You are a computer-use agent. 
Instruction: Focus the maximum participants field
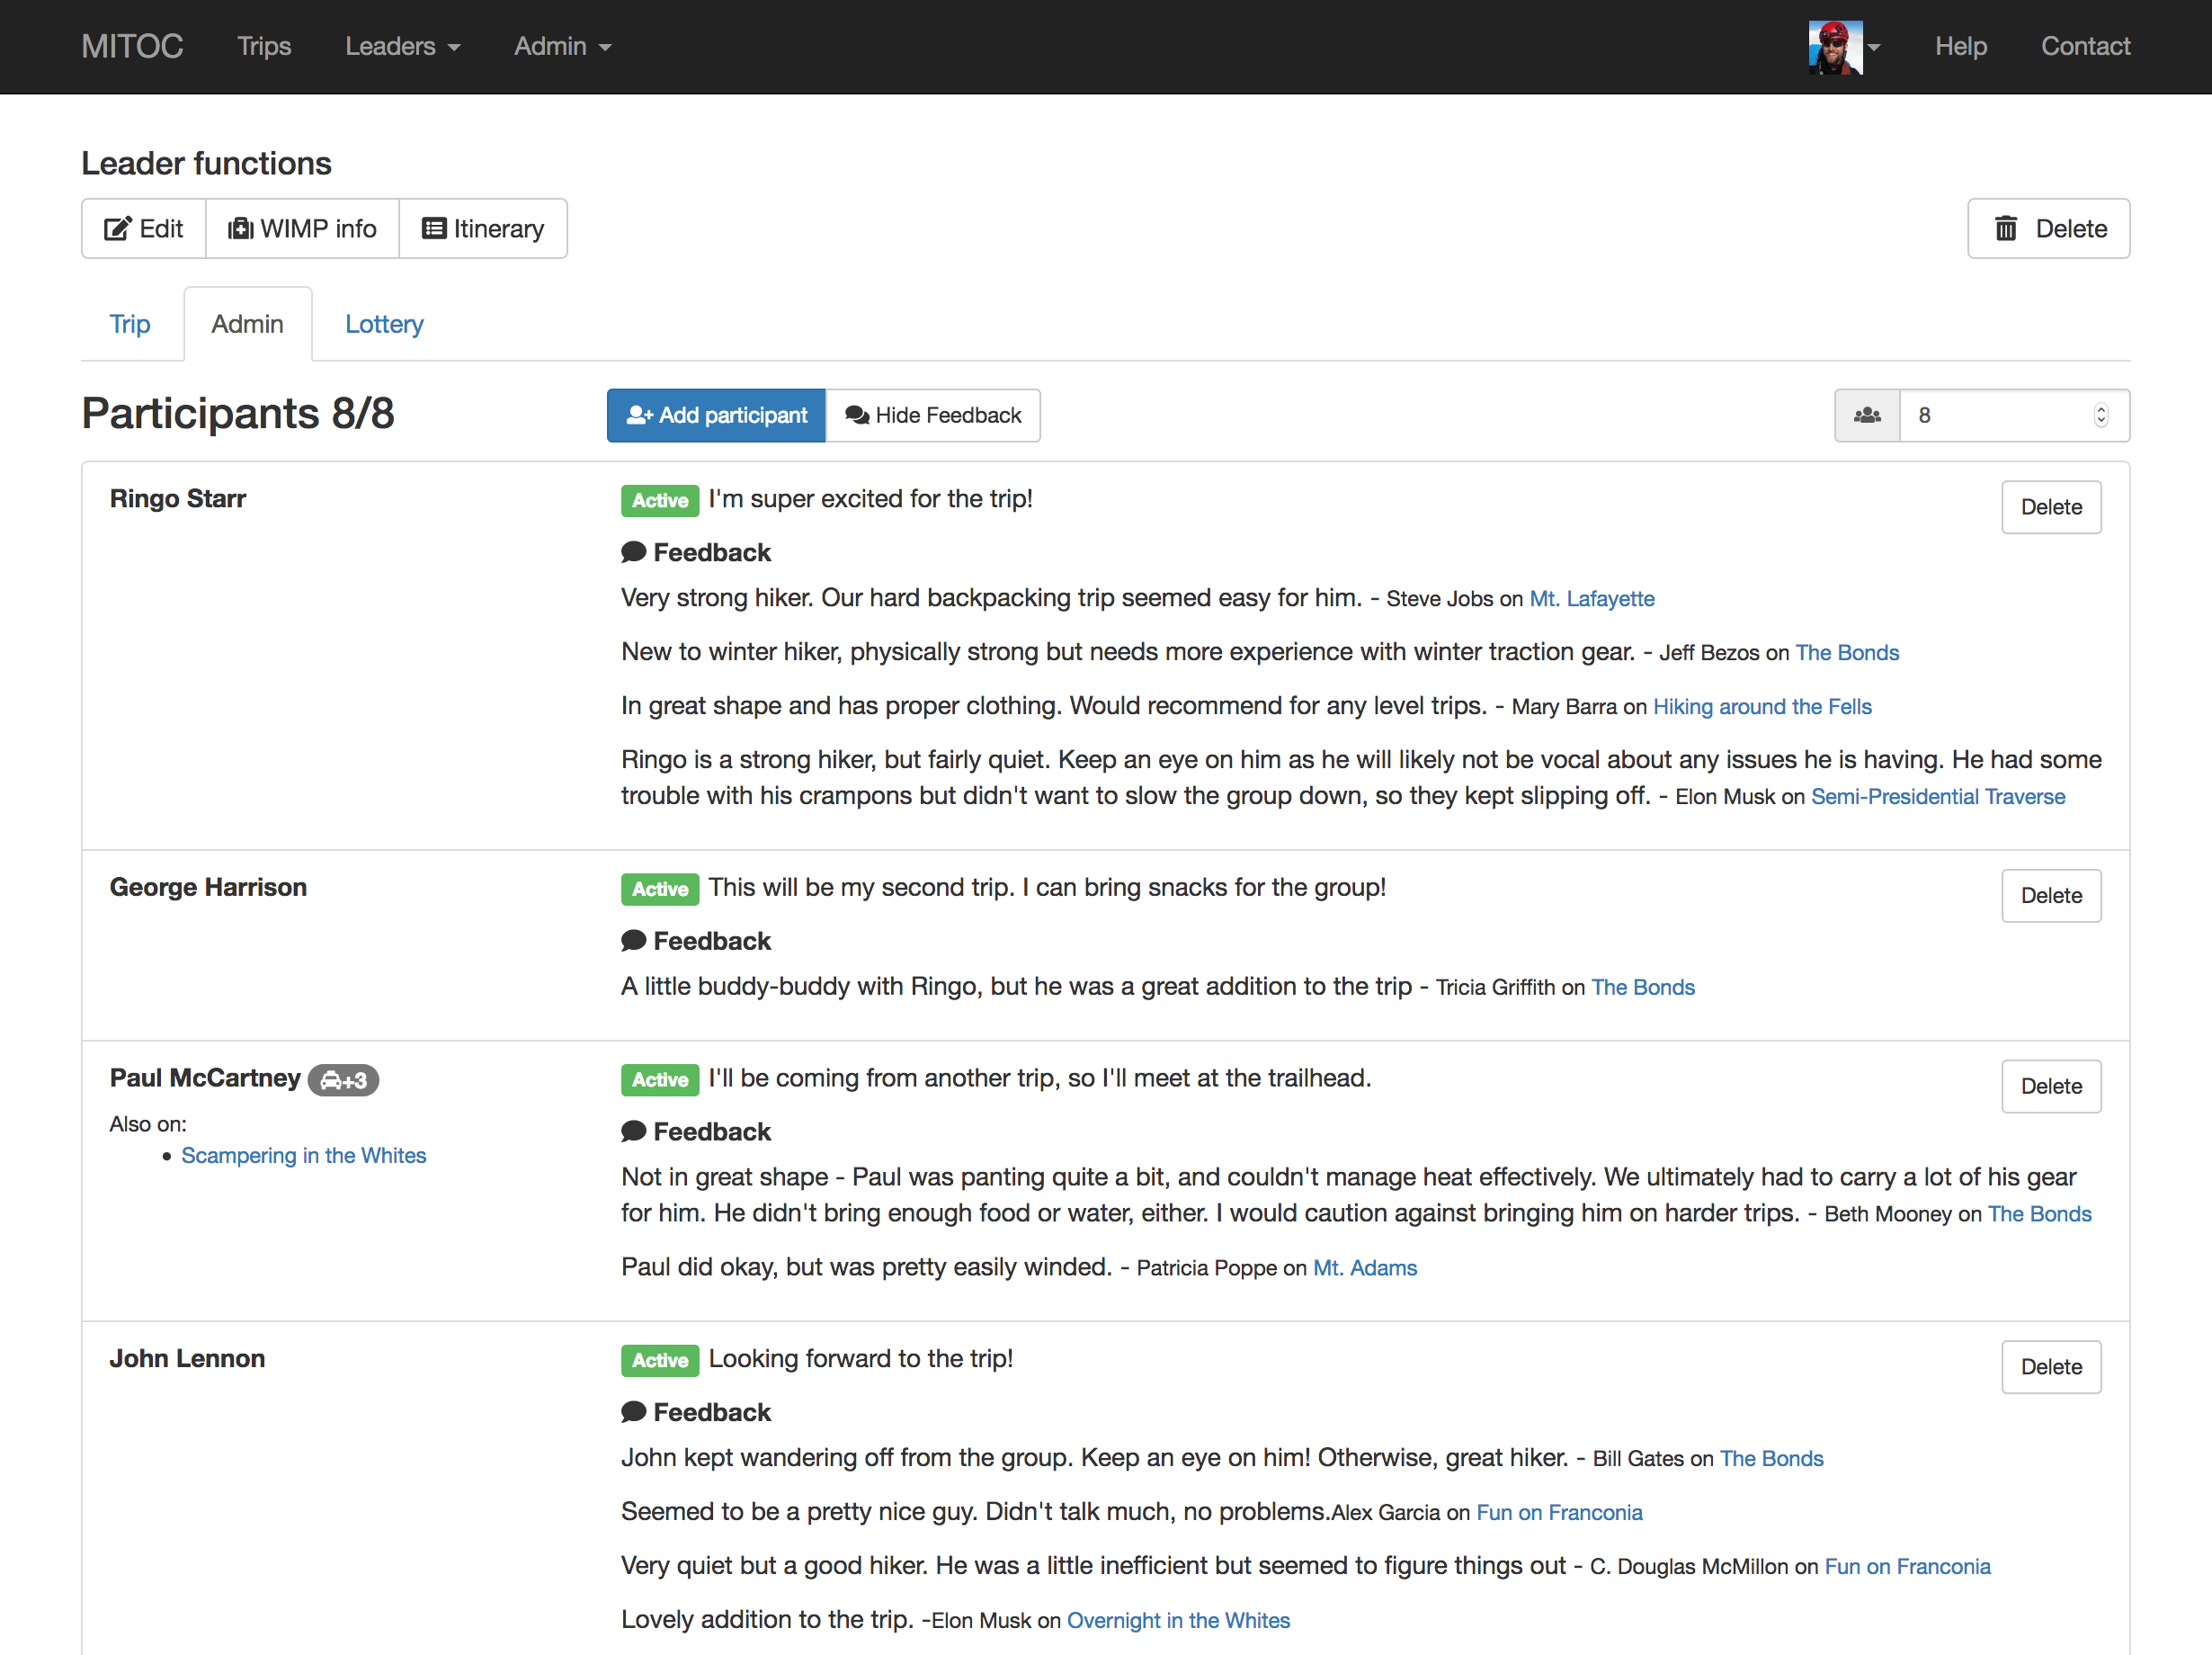[x=2014, y=415]
